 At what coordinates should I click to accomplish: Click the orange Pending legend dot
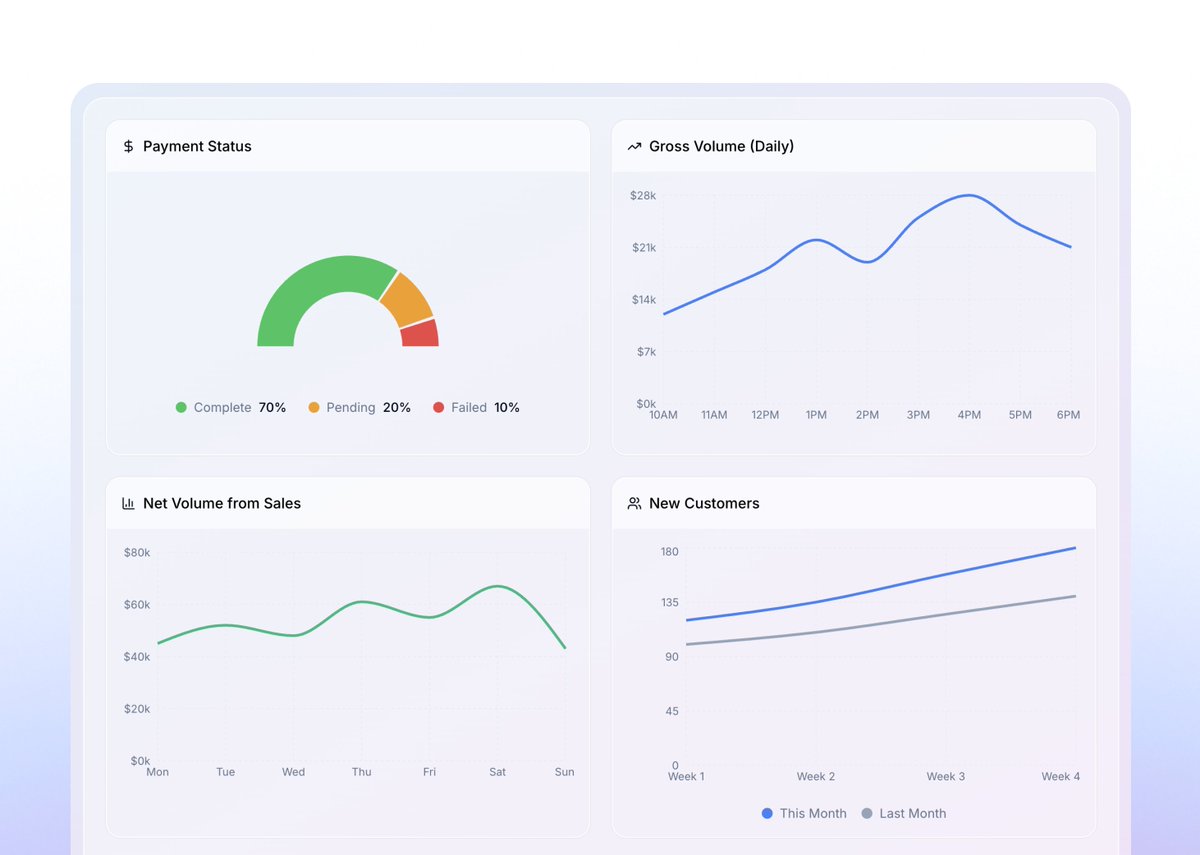pos(314,408)
